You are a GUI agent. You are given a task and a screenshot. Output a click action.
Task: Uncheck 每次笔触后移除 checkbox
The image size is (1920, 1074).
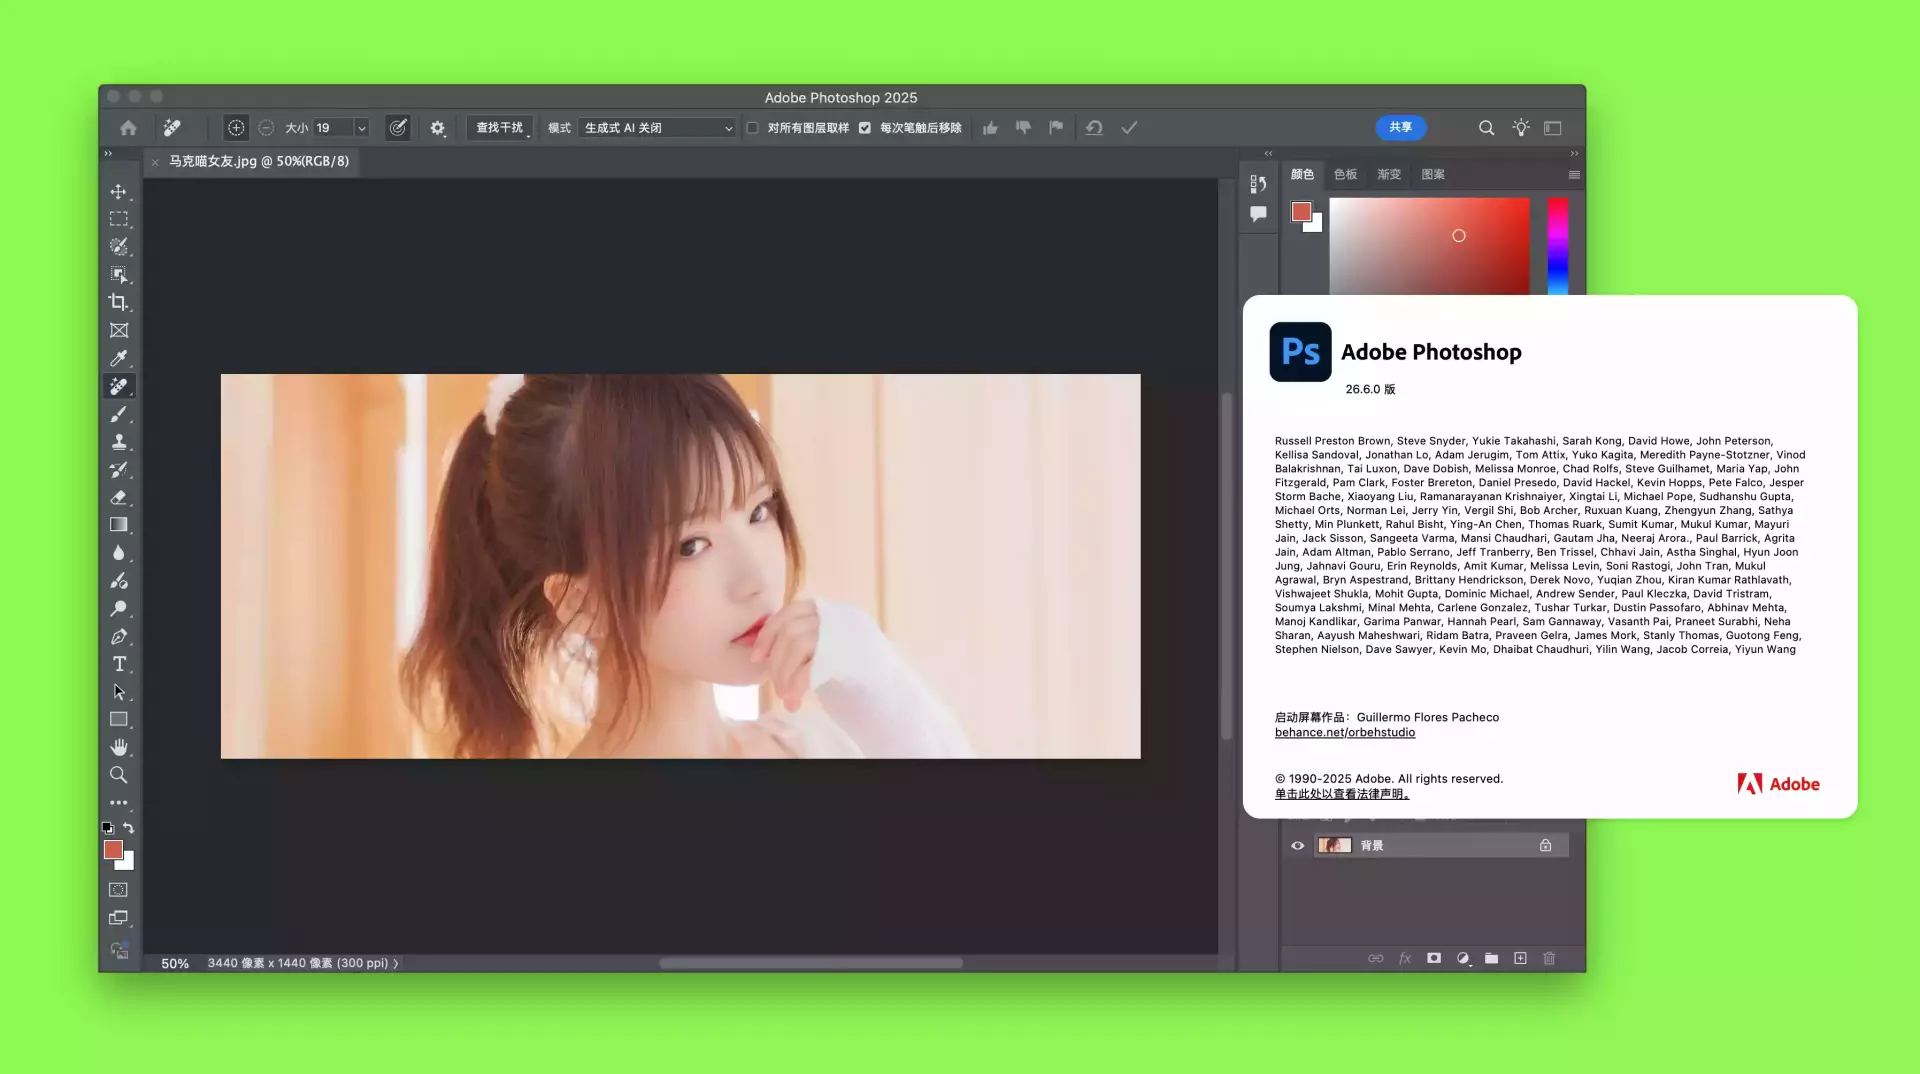[x=865, y=128]
